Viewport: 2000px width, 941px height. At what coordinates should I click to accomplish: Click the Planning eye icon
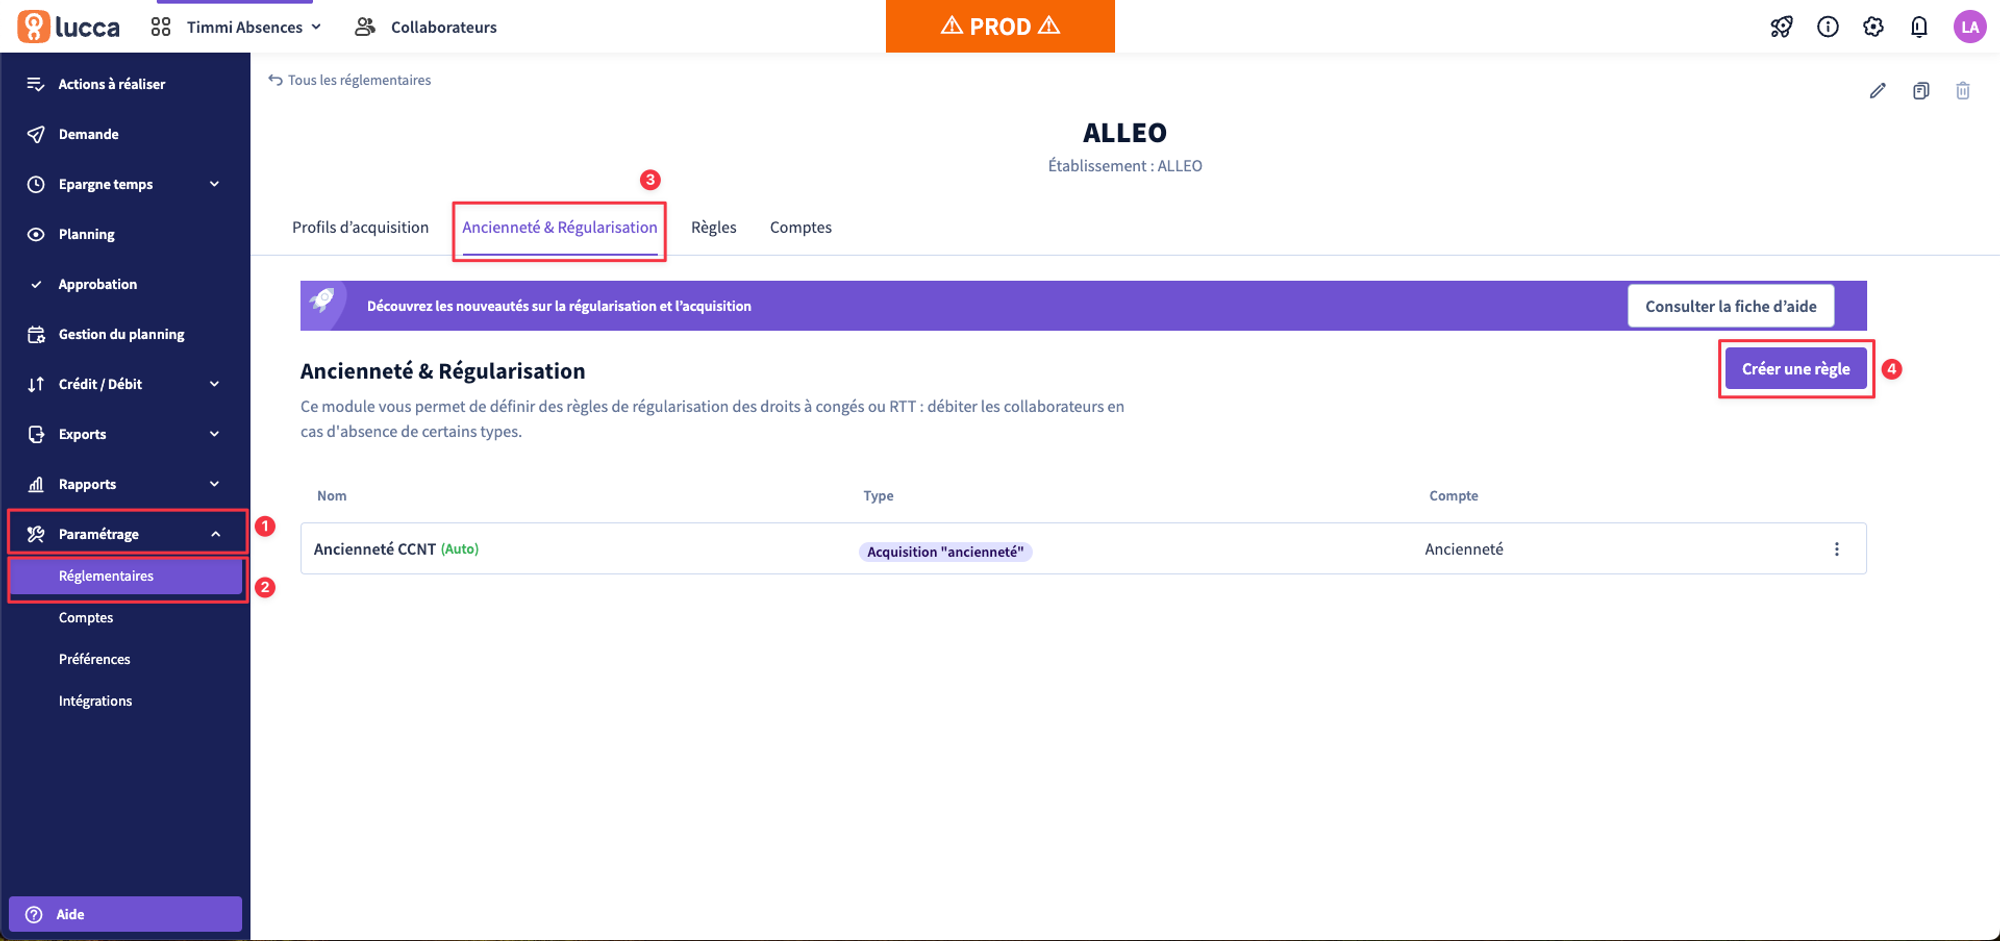(36, 234)
